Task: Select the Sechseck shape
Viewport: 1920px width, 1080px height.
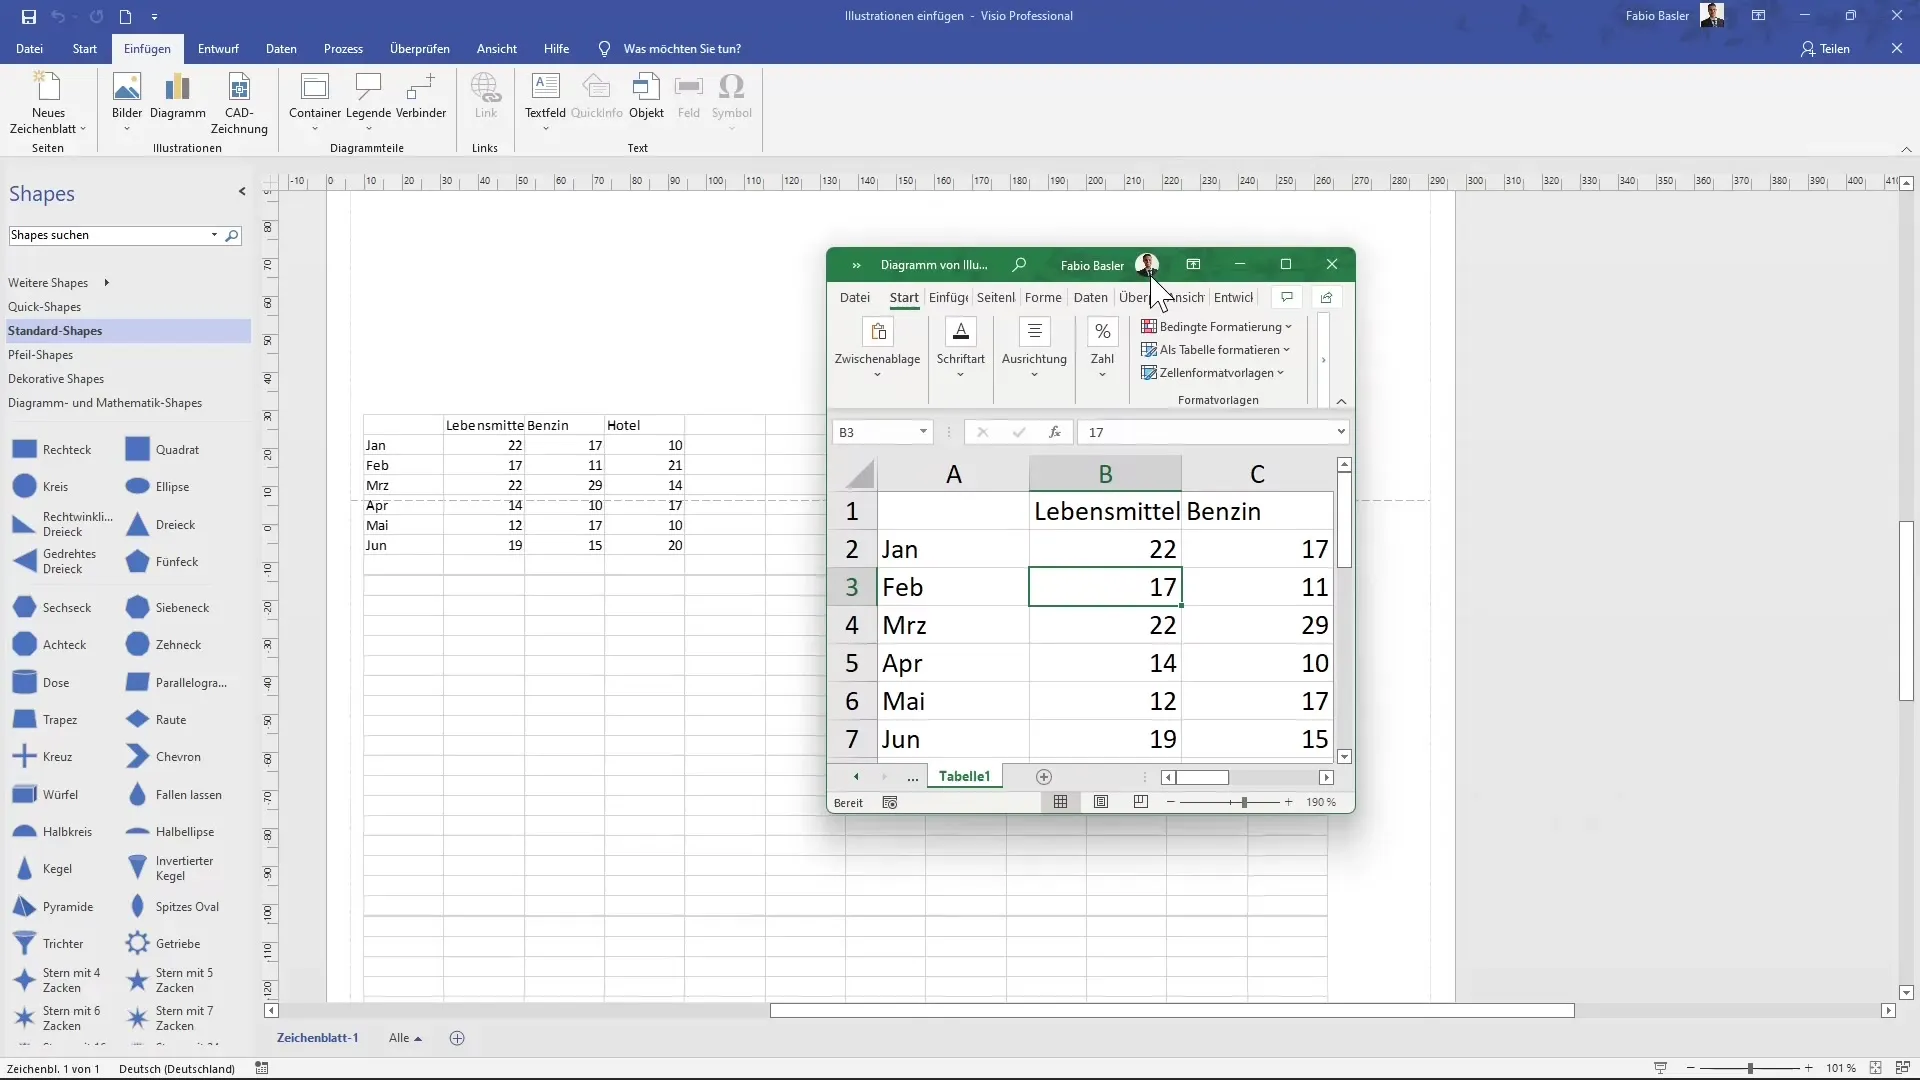Action: (54, 608)
